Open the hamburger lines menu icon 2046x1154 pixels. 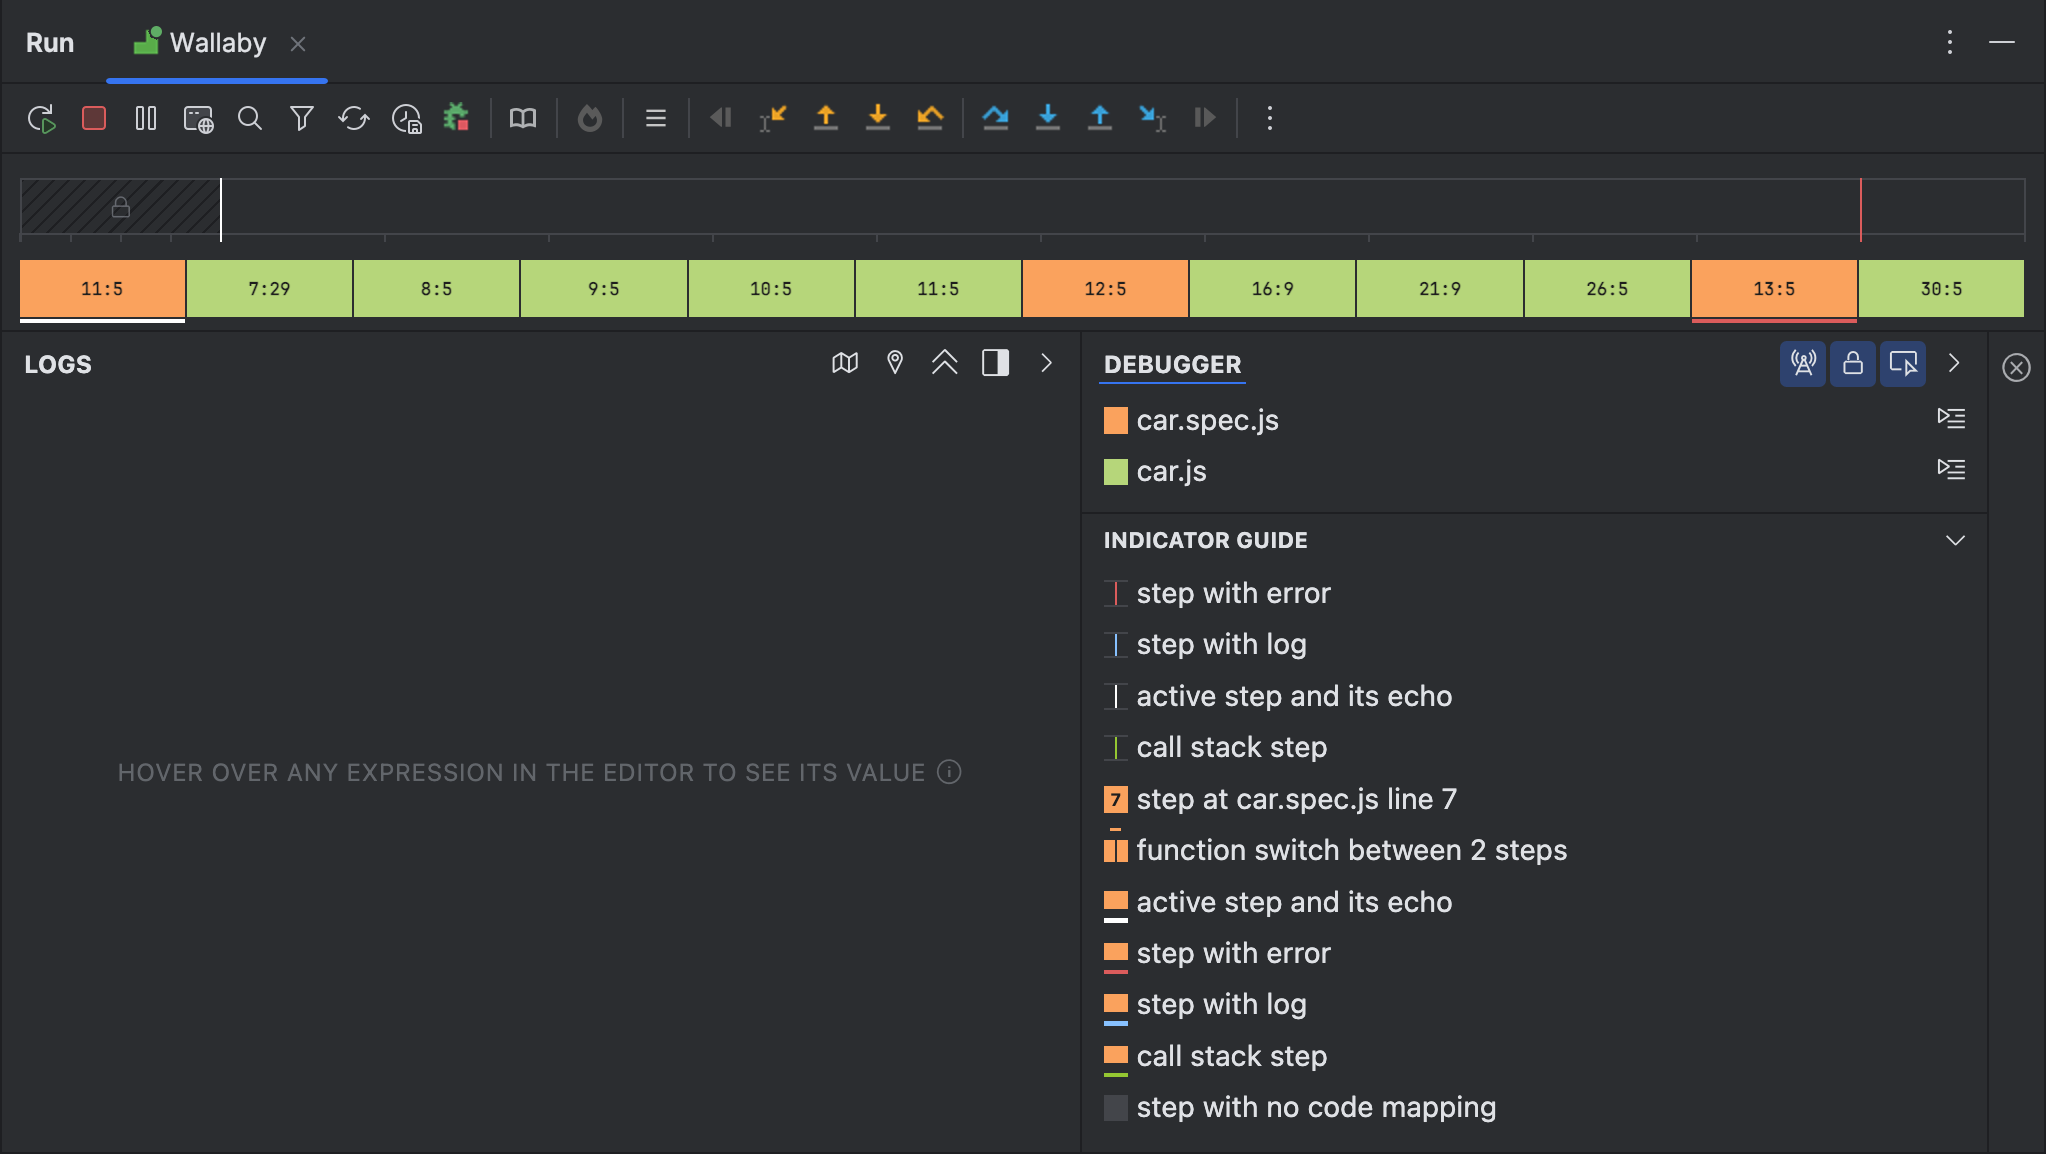(x=656, y=118)
